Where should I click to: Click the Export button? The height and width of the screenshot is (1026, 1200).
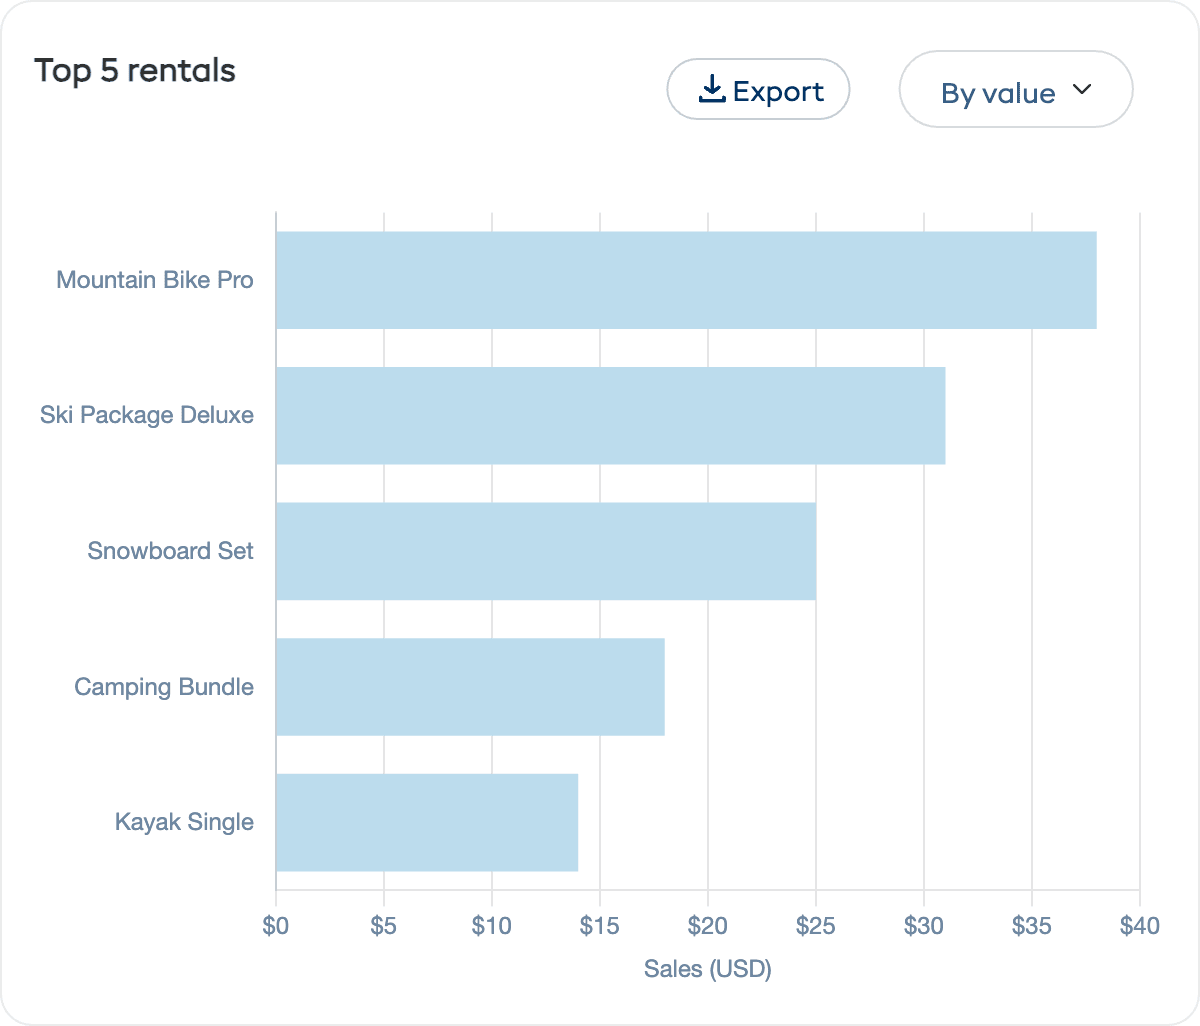click(758, 89)
